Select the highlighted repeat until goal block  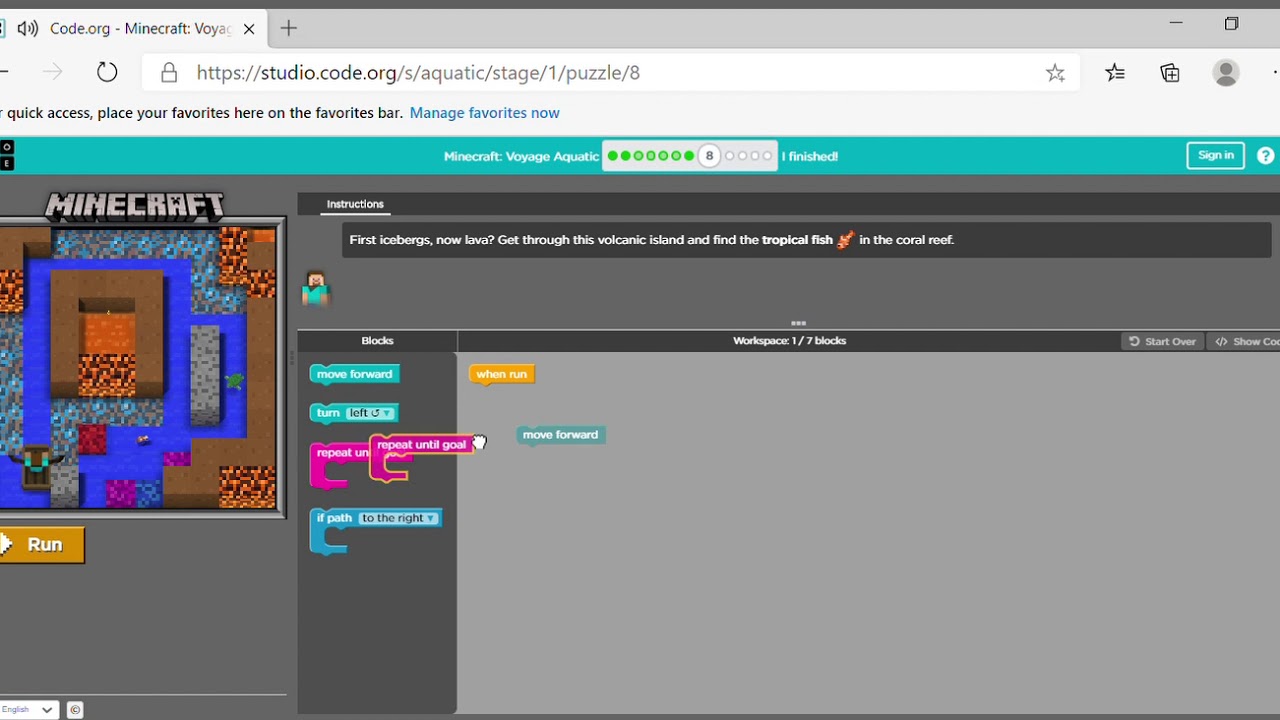click(x=421, y=445)
